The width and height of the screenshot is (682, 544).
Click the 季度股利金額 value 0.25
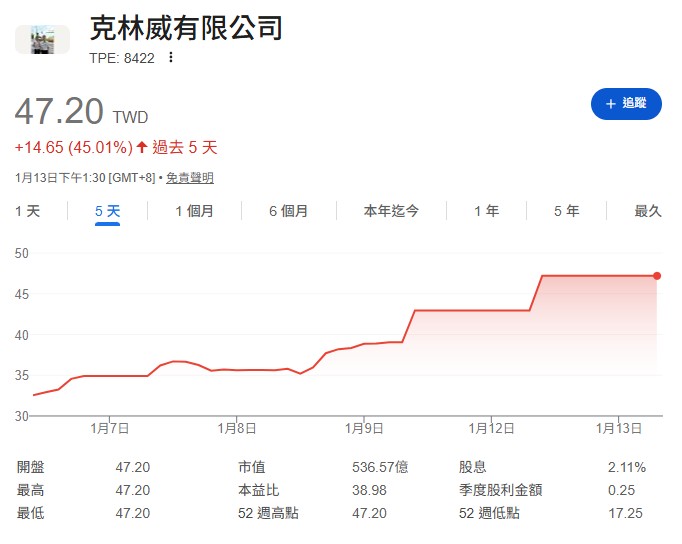621,491
